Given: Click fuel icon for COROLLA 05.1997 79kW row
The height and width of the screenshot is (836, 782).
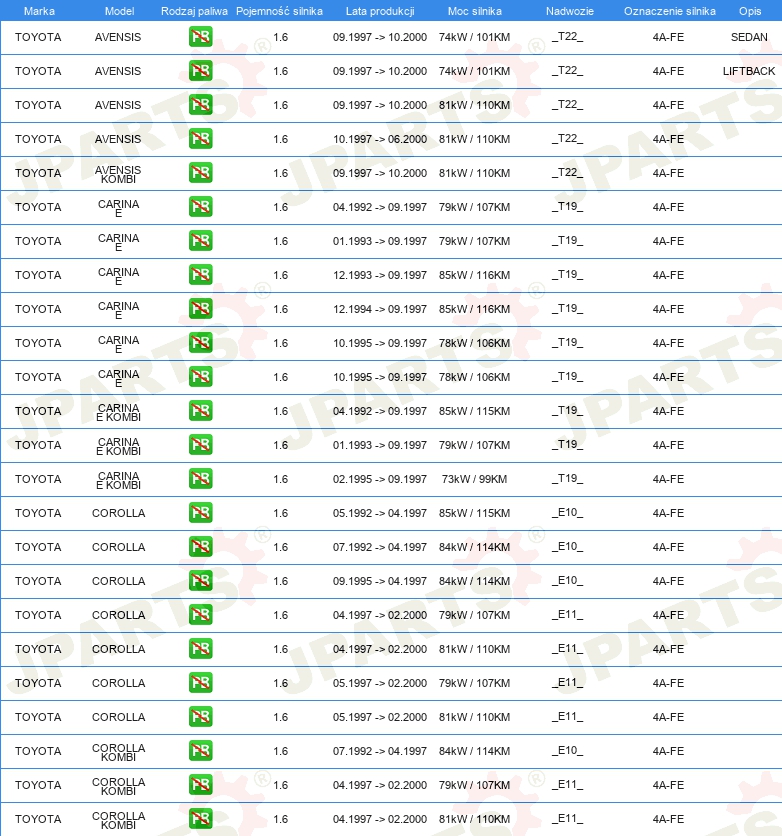Looking at the screenshot, I should tap(200, 683).
